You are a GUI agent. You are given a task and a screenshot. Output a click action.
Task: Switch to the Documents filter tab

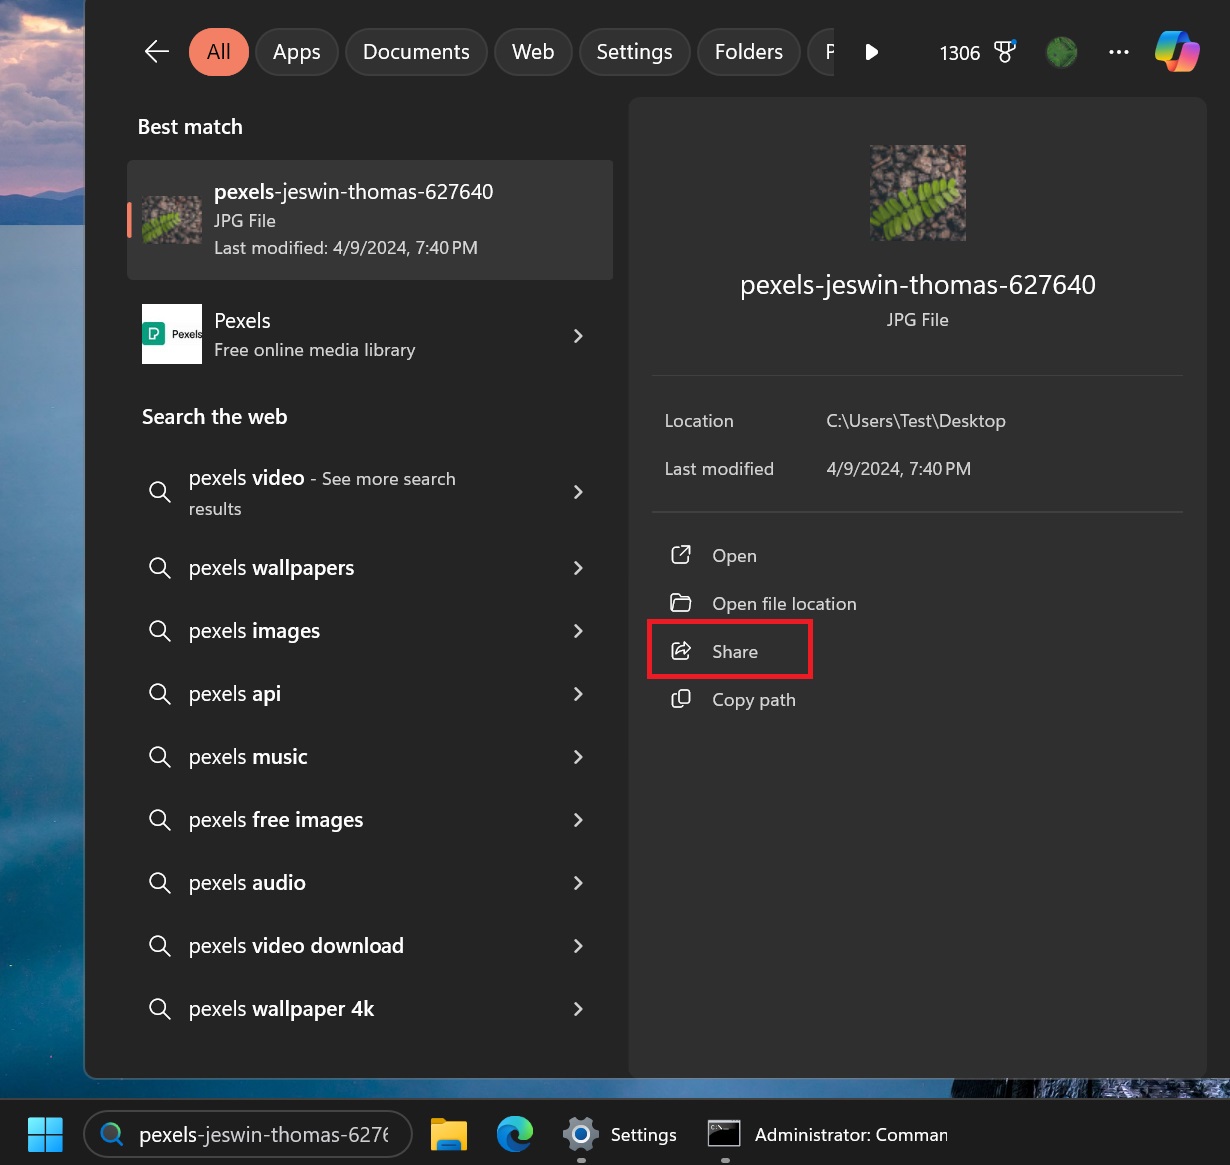(416, 52)
